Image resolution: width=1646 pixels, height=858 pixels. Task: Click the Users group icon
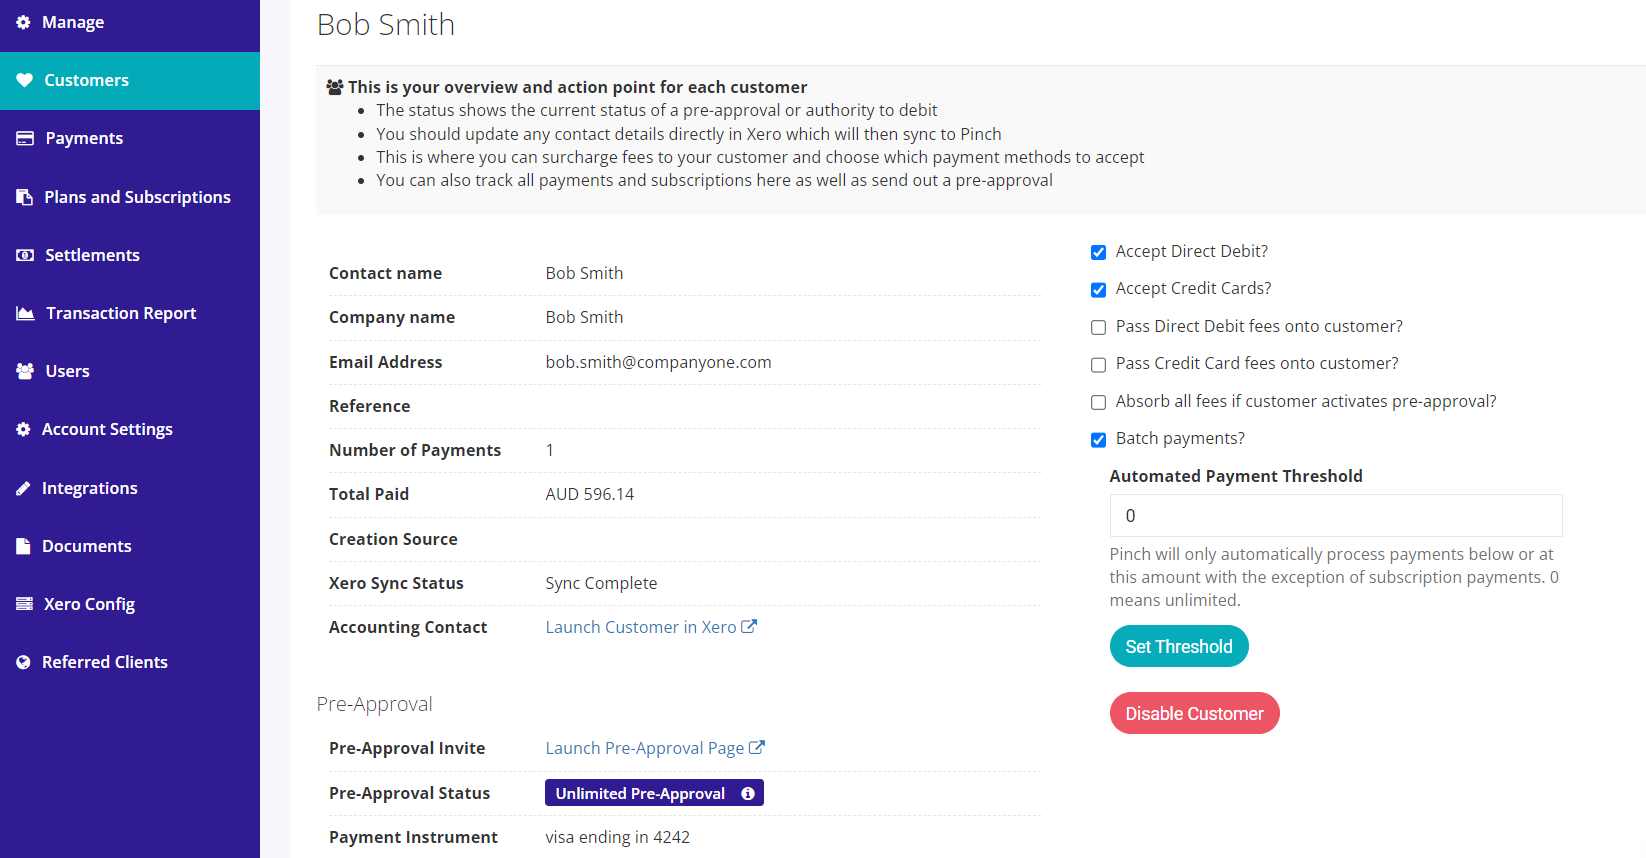(x=25, y=371)
